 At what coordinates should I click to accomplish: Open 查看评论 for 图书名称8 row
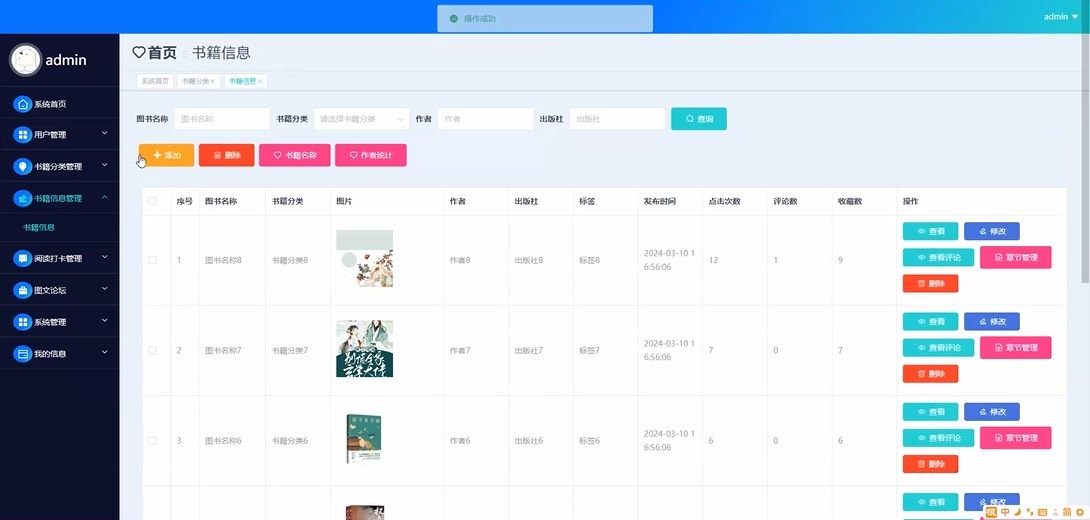(x=938, y=257)
